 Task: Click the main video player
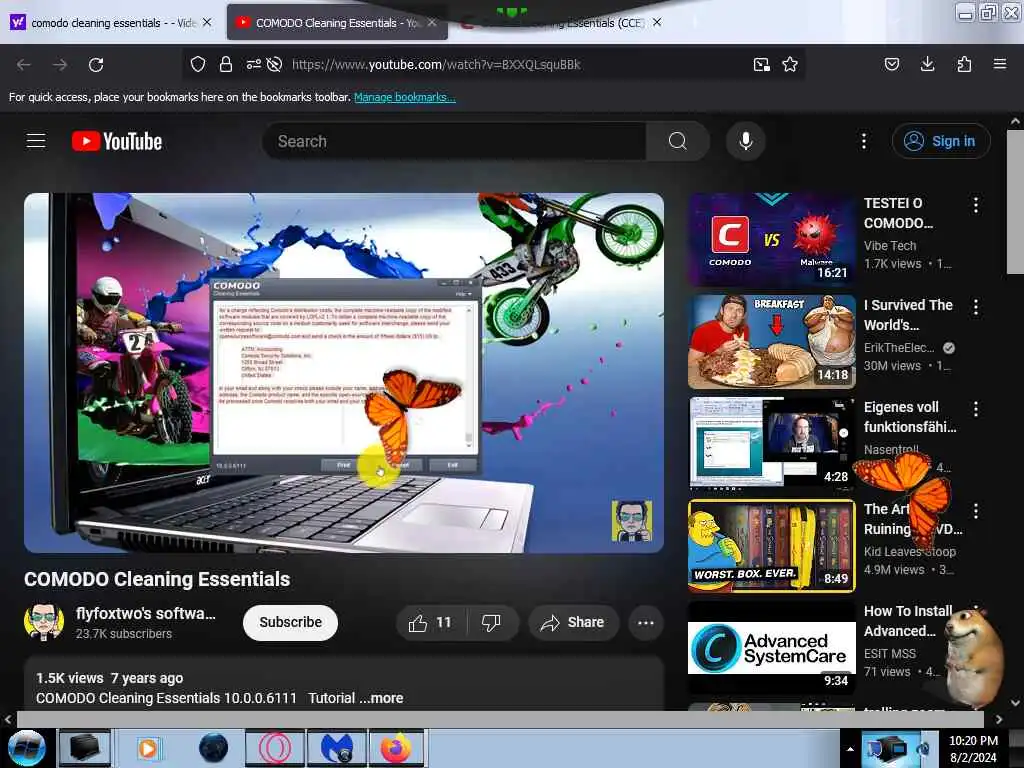[x=344, y=373]
